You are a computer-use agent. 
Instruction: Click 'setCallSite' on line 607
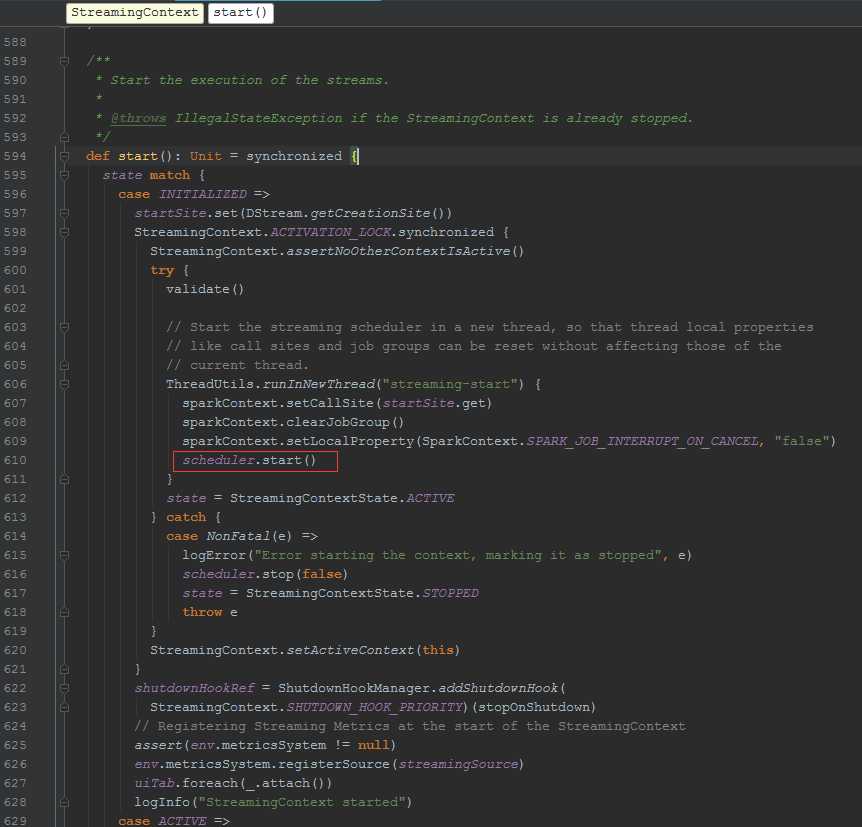pos(330,403)
